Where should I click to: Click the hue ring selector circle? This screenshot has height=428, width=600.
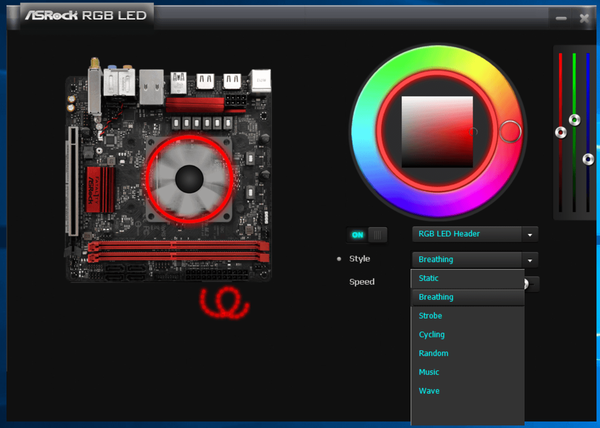510,130
